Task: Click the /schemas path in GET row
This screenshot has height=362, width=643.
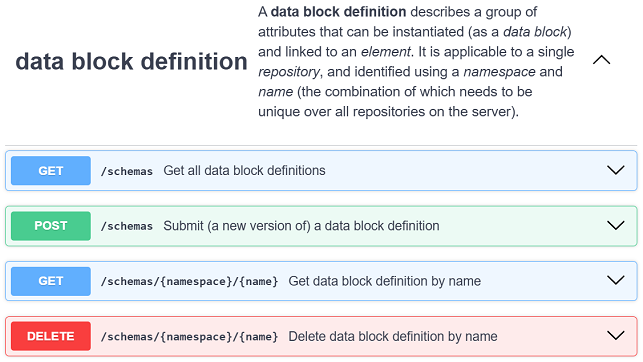Action: tap(127, 171)
